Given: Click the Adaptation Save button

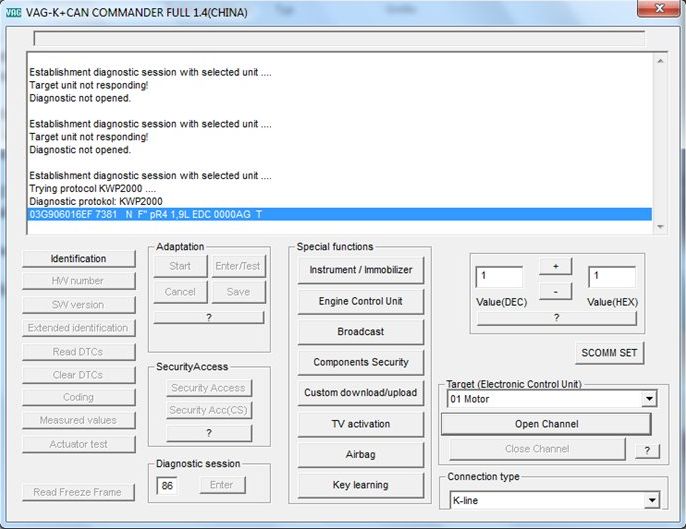Looking at the screenshot, I should 238,292.
